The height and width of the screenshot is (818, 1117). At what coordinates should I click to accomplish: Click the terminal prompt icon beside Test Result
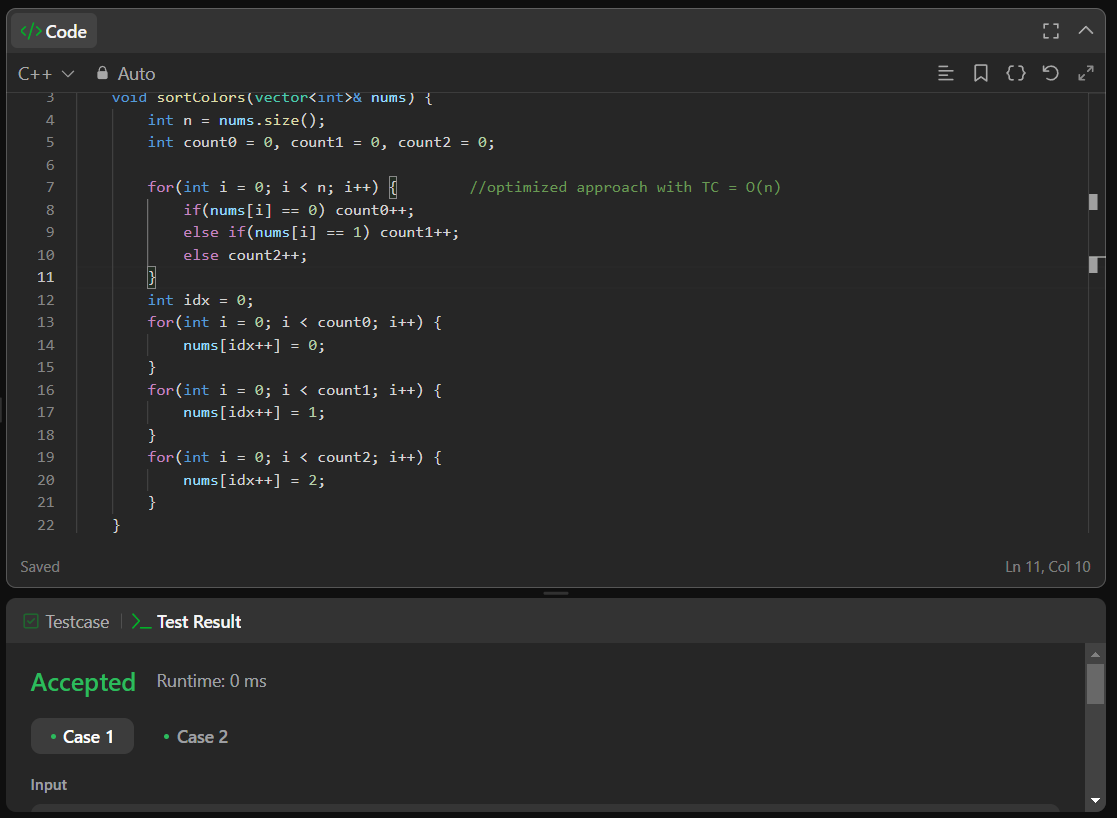click(141, 622)
